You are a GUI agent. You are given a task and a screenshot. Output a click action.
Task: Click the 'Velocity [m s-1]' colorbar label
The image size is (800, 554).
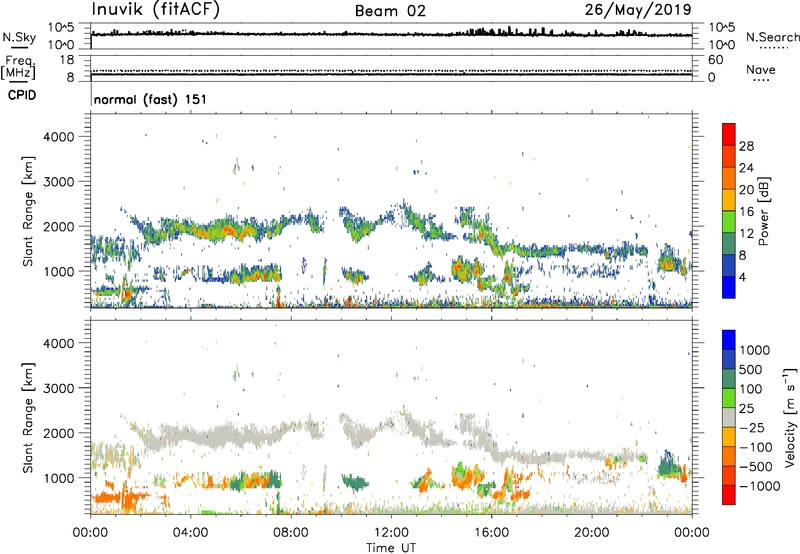click(790, 417)
